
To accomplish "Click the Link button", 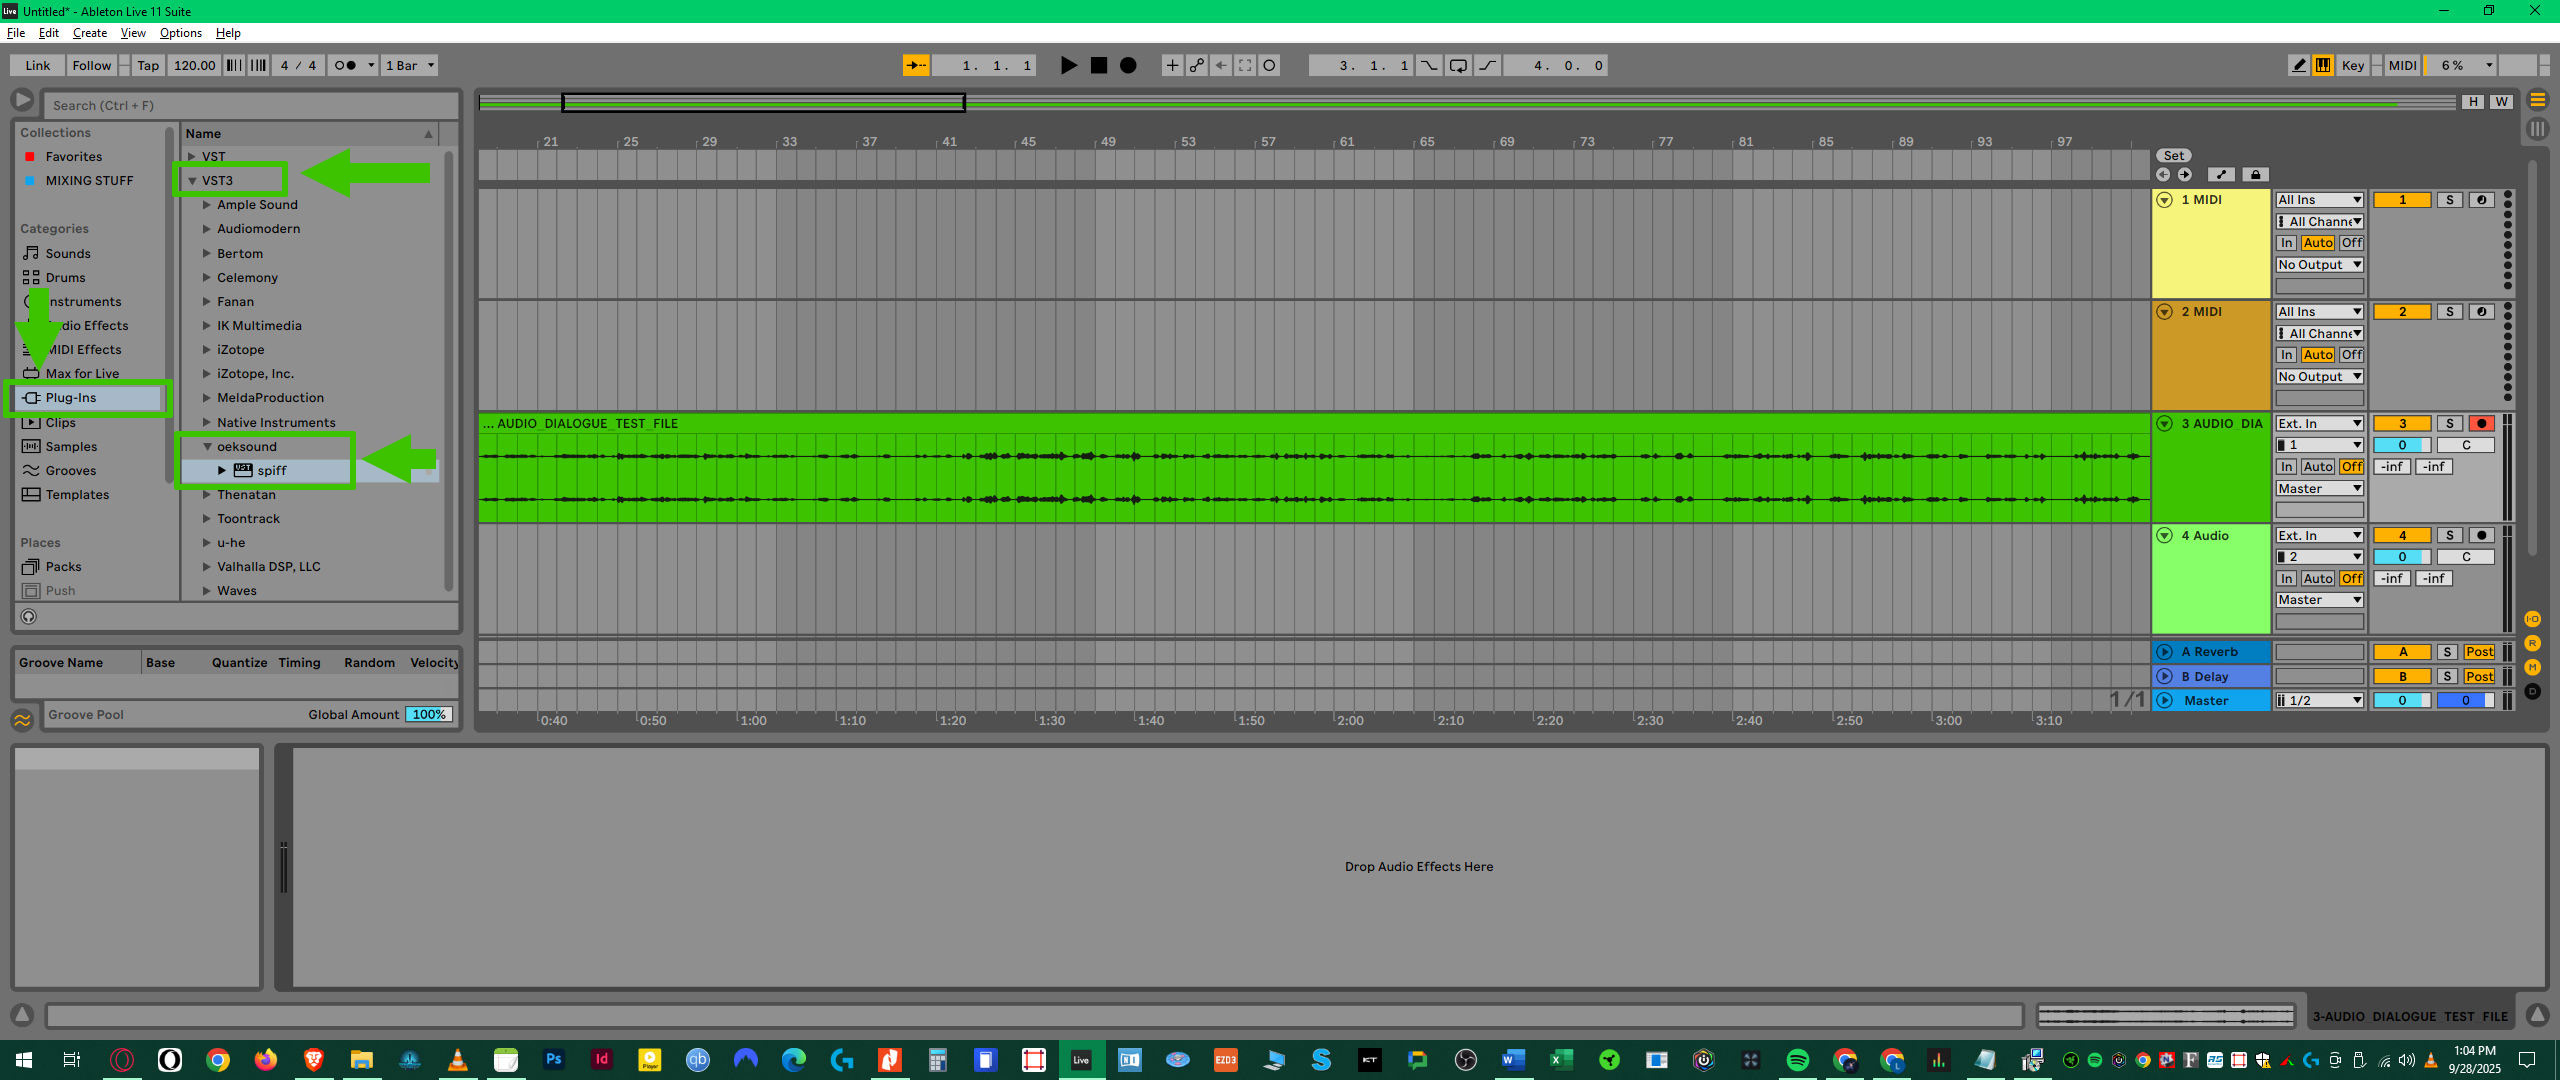I will [x=37, y=65].
